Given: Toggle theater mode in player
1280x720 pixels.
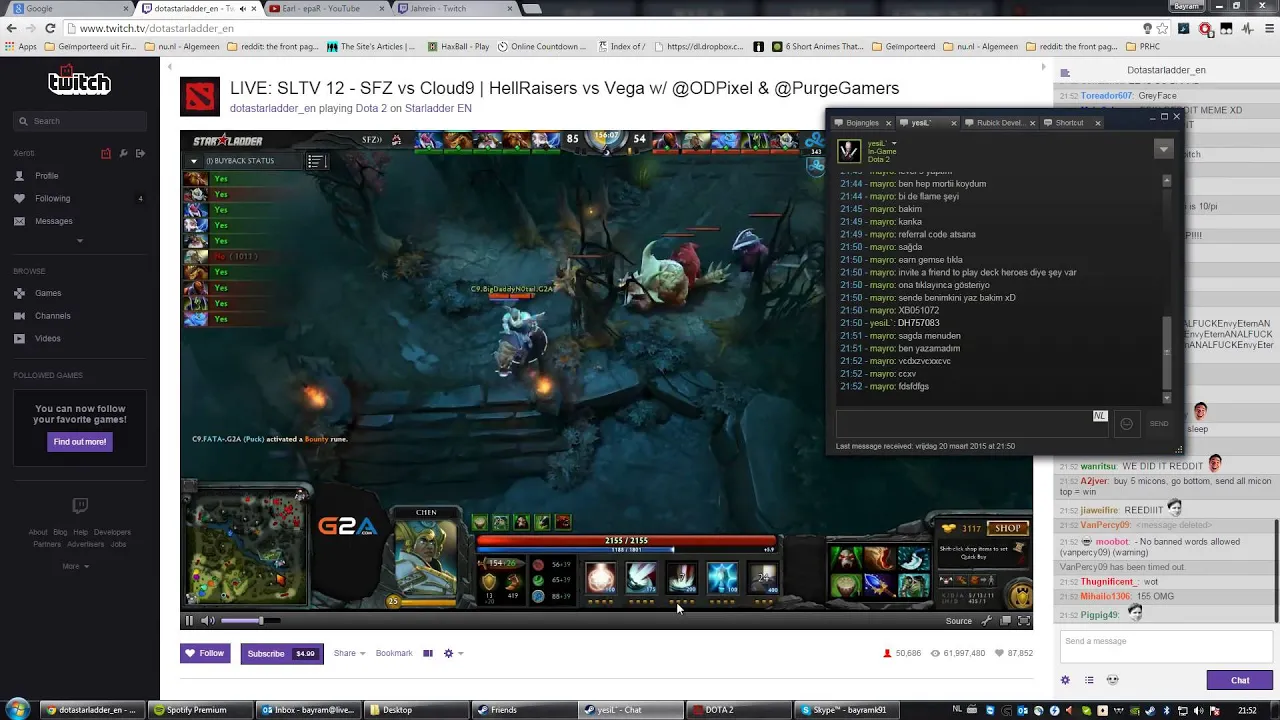Looking at the screenshot, I should (1005, 621).
